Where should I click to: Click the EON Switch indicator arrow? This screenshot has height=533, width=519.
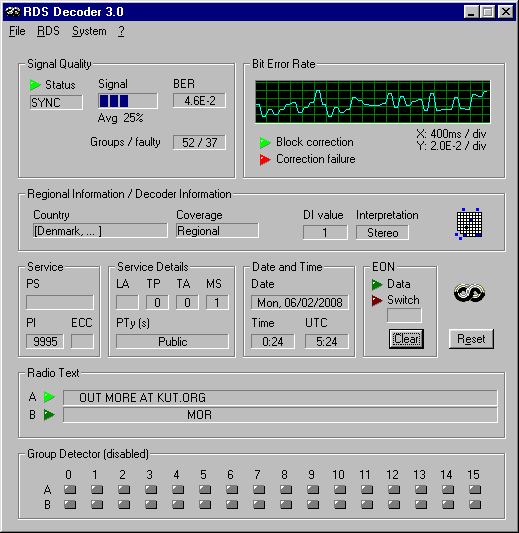[377, 300]
